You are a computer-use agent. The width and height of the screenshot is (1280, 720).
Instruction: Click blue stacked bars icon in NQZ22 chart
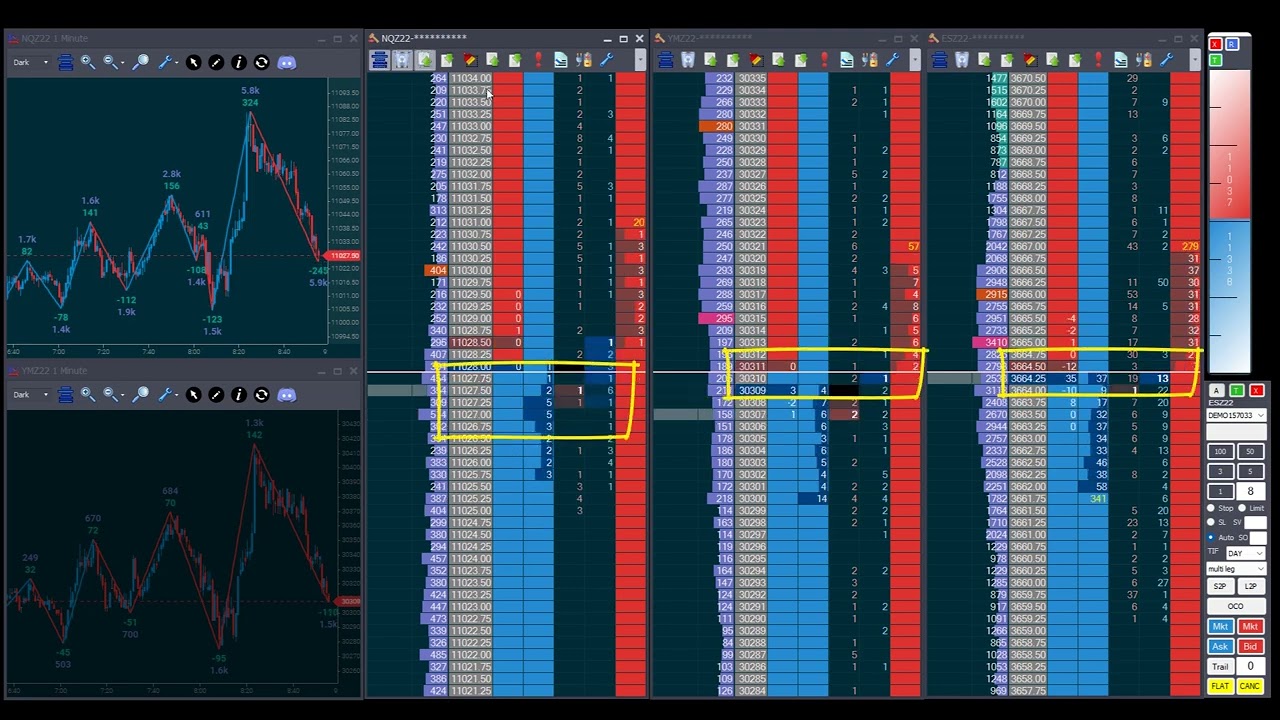65,62
